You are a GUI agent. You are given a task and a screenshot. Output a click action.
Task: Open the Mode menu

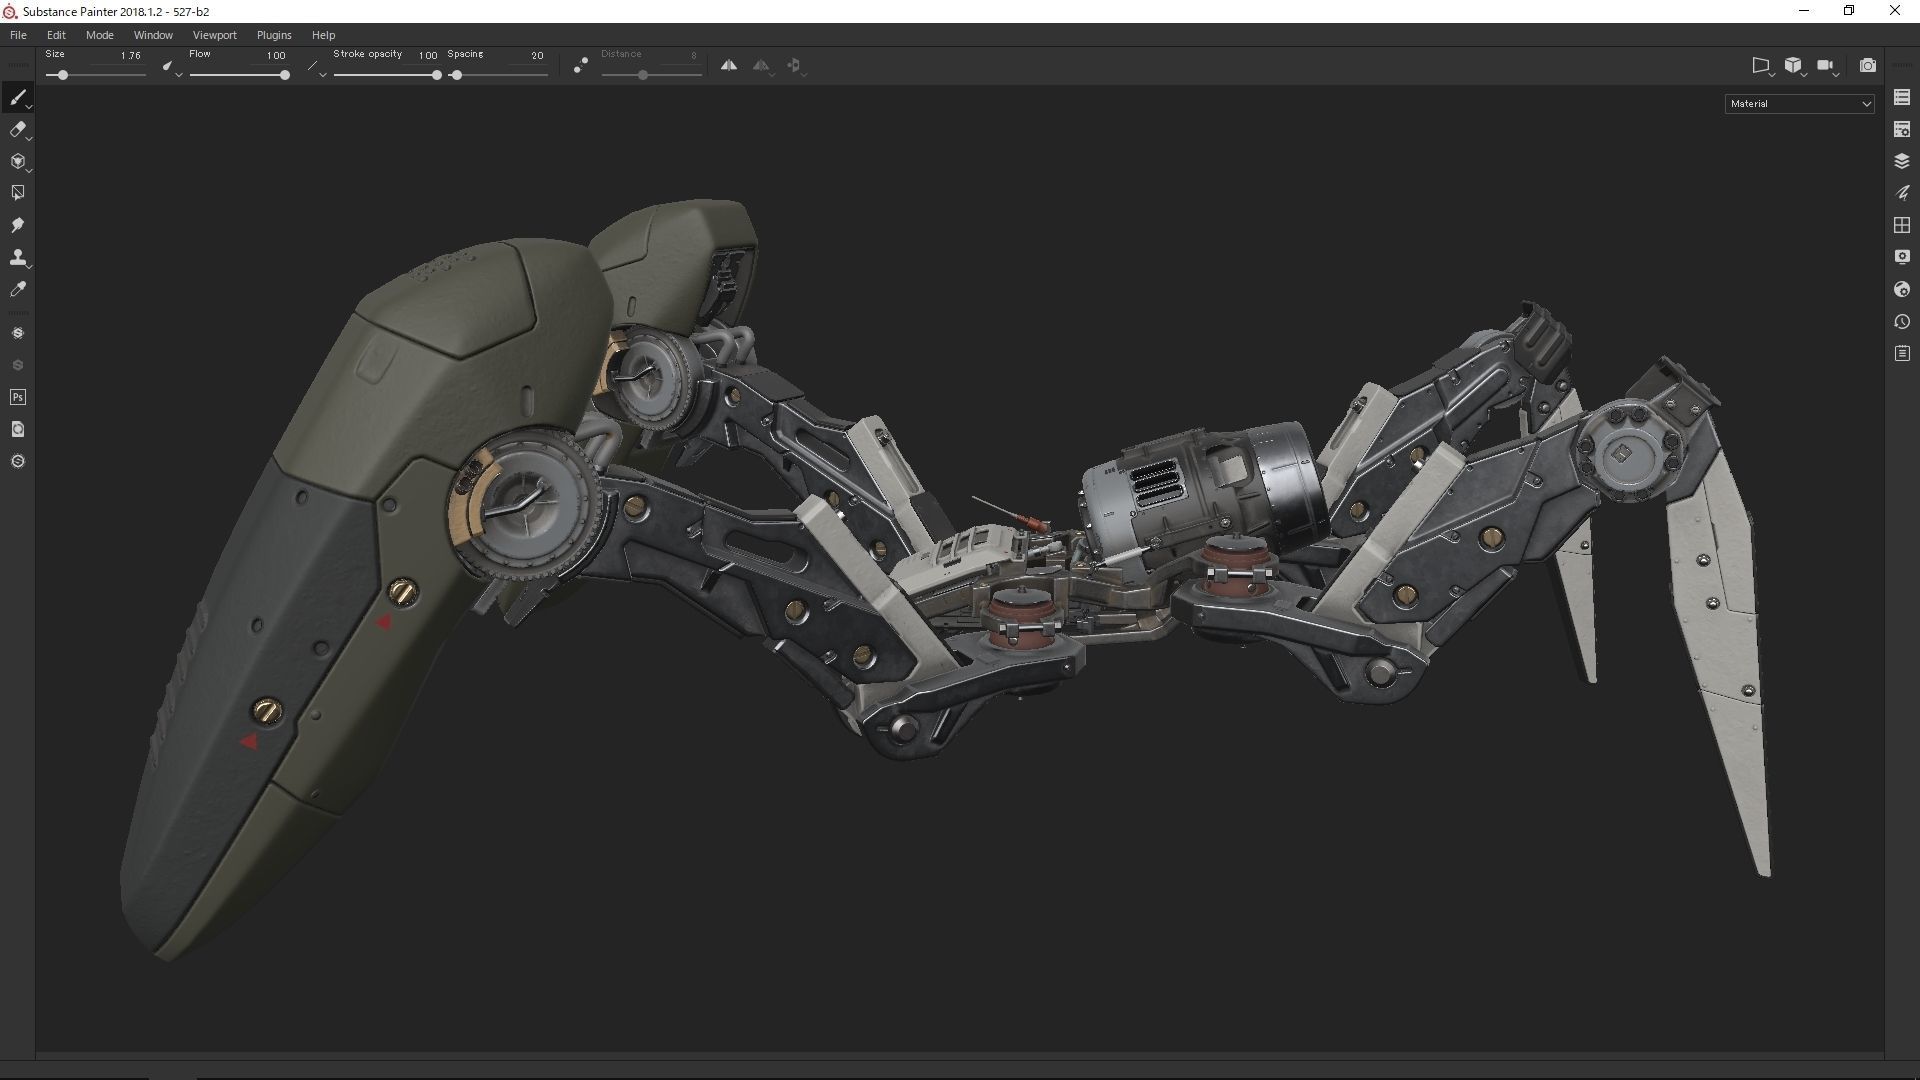(x=99, y=35)
